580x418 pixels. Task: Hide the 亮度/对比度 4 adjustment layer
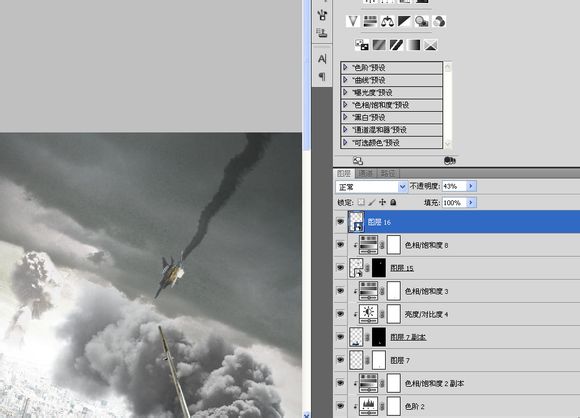[x=340, y=314]
